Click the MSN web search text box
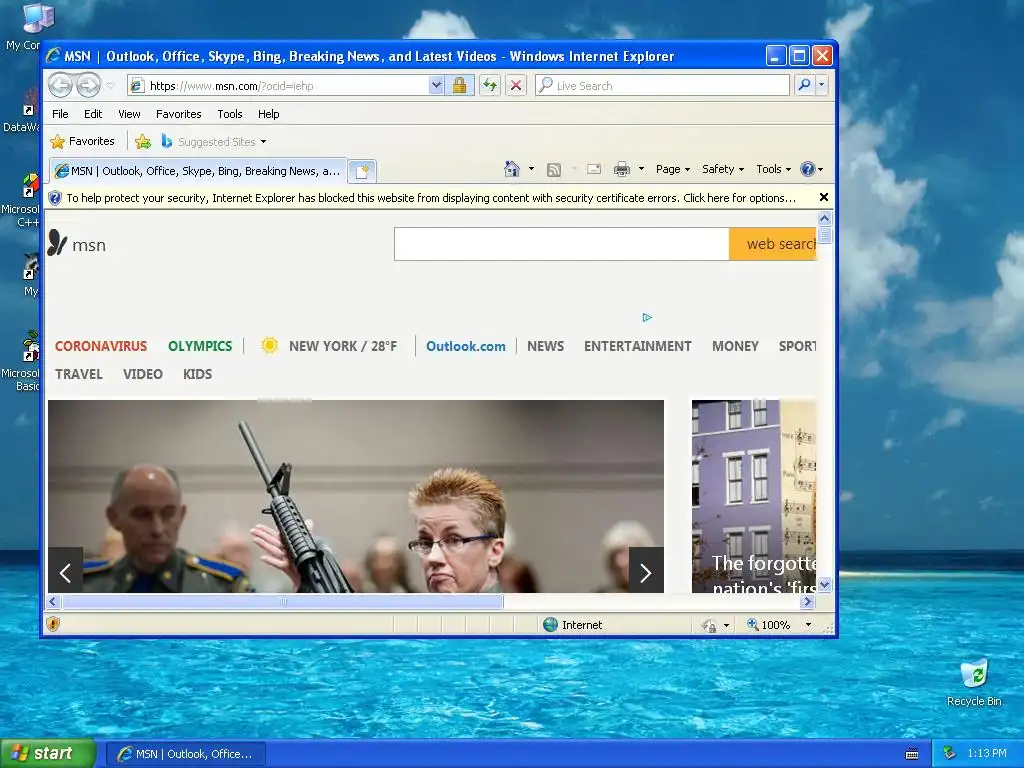Screen dimensions: 1024x768 pos(562,244)
